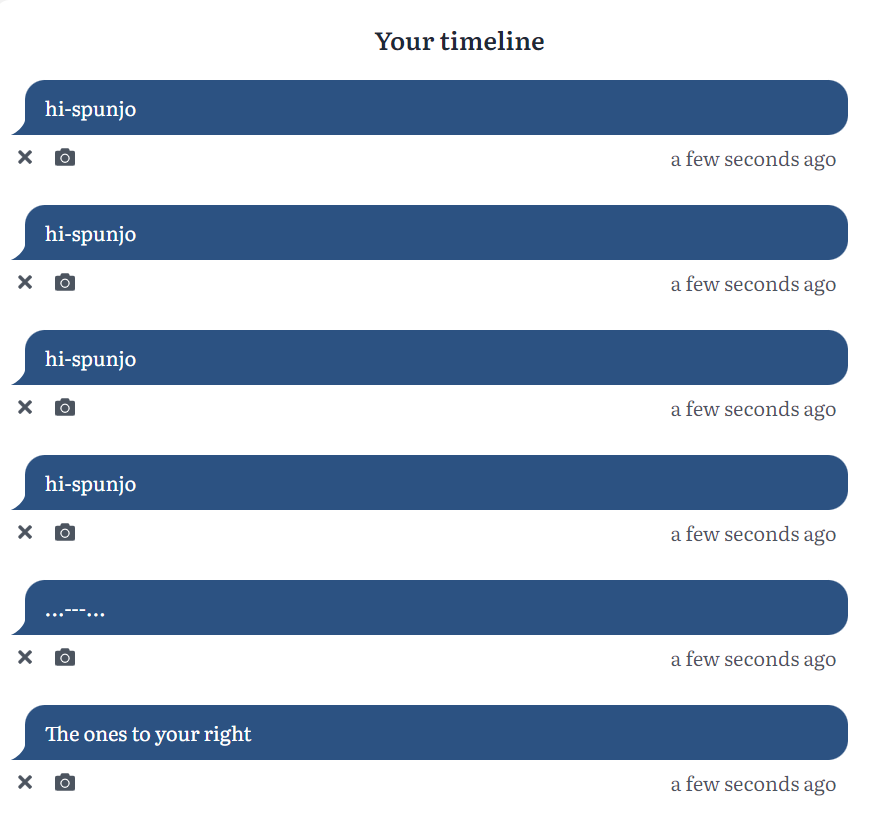Screen dimensions: 887x824
Task: Select the fourth hi-spunjo message bubble
Action: (x=430, y=482)
